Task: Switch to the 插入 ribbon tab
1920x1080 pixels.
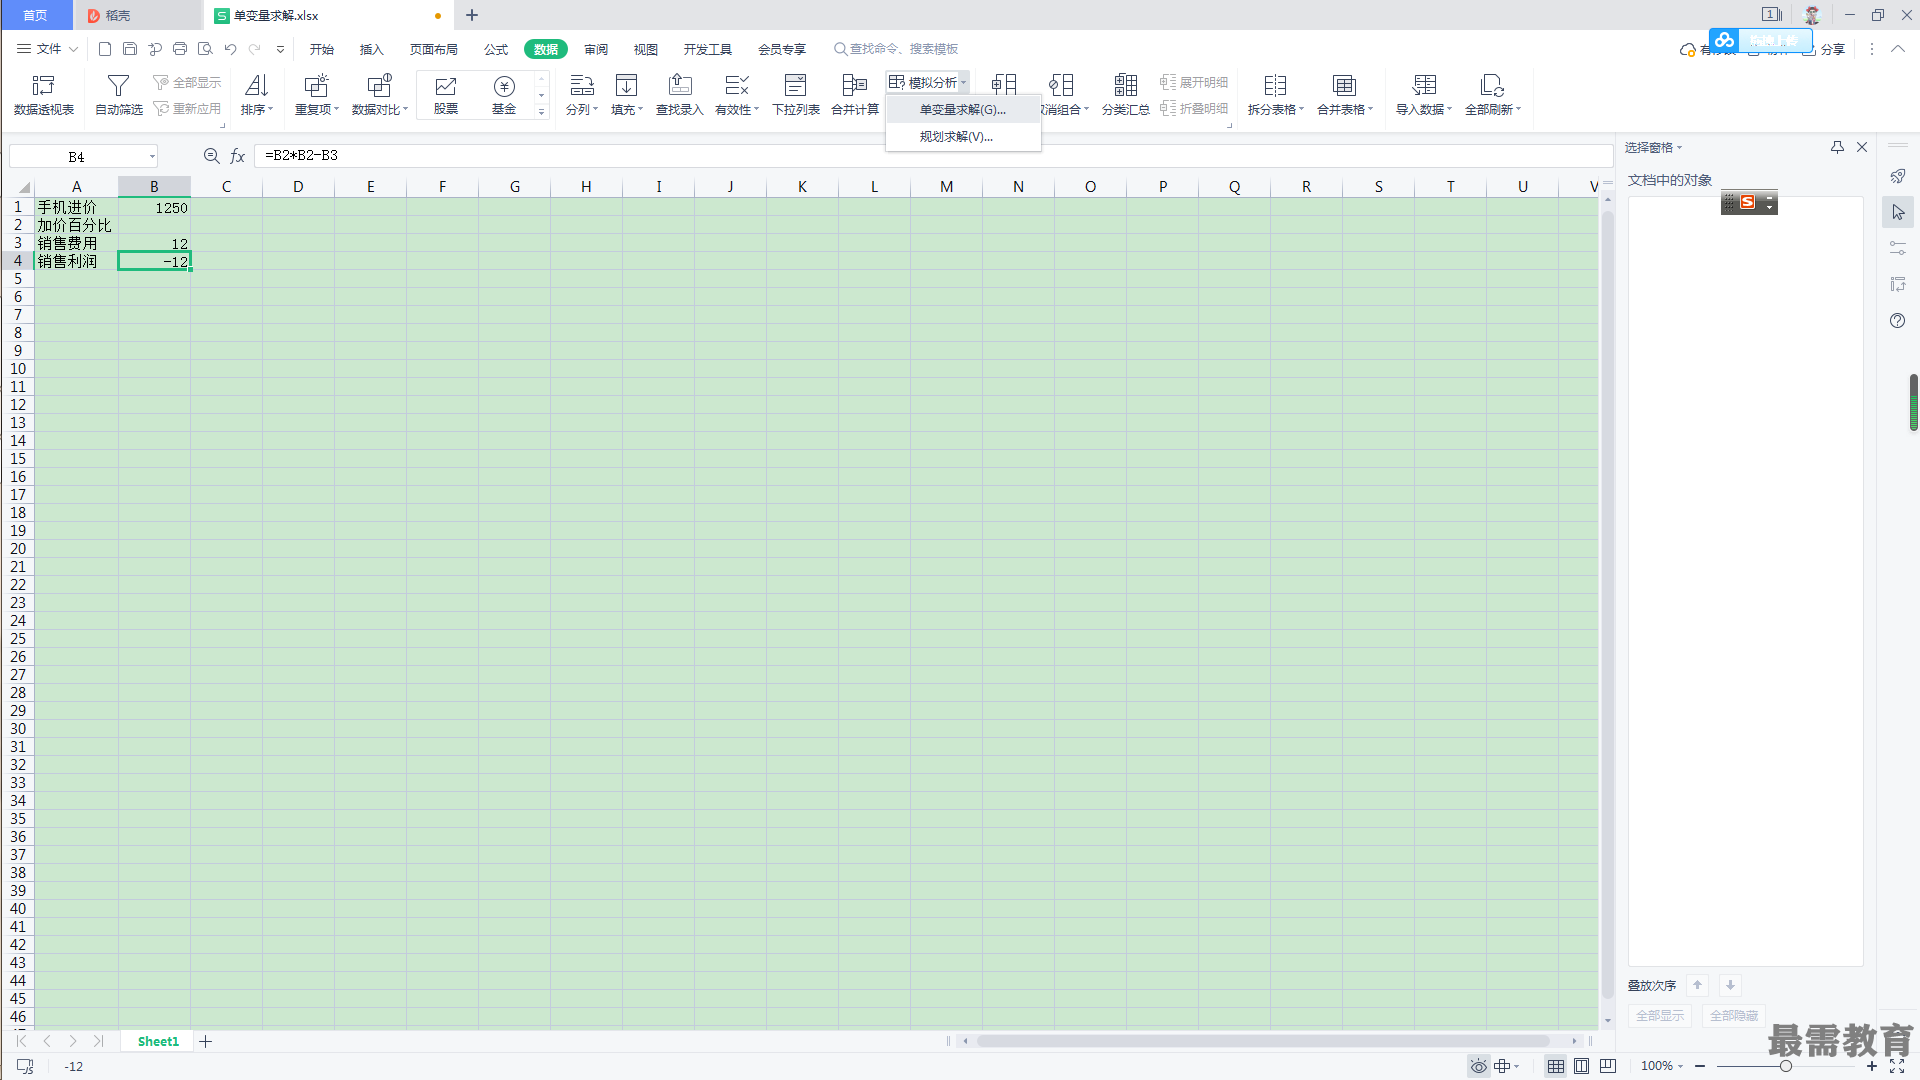Action: (372, 49)
